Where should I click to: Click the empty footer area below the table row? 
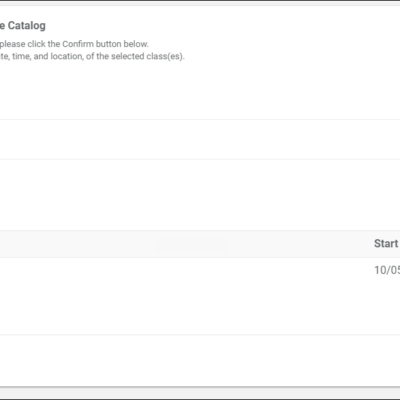click(x=200, y=360)
